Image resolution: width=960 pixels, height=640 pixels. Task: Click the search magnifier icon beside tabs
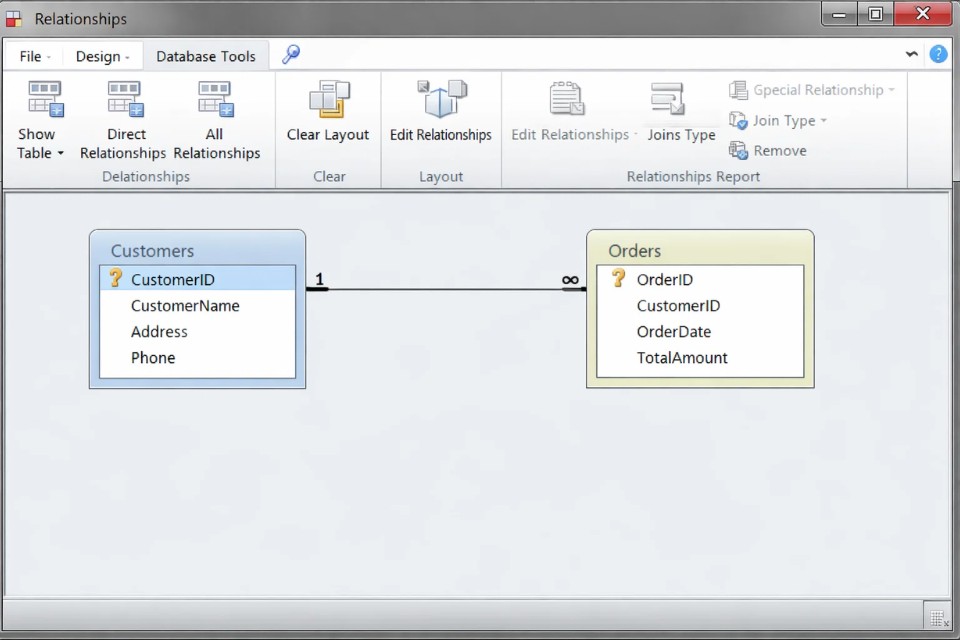pos(291,54)
